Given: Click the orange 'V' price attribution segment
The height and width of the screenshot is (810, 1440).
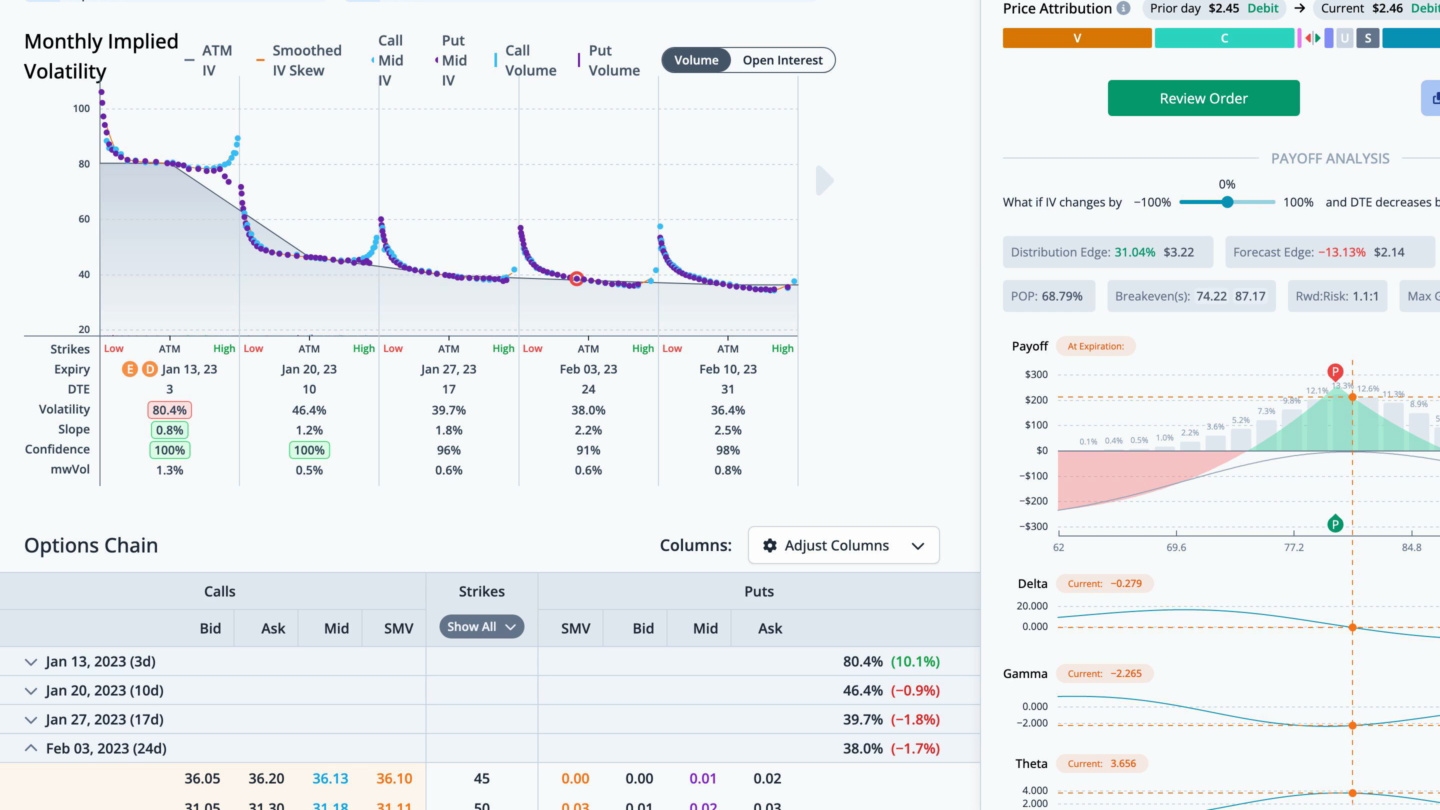Looking at the screenshot, I should [x=1077, y=38].
